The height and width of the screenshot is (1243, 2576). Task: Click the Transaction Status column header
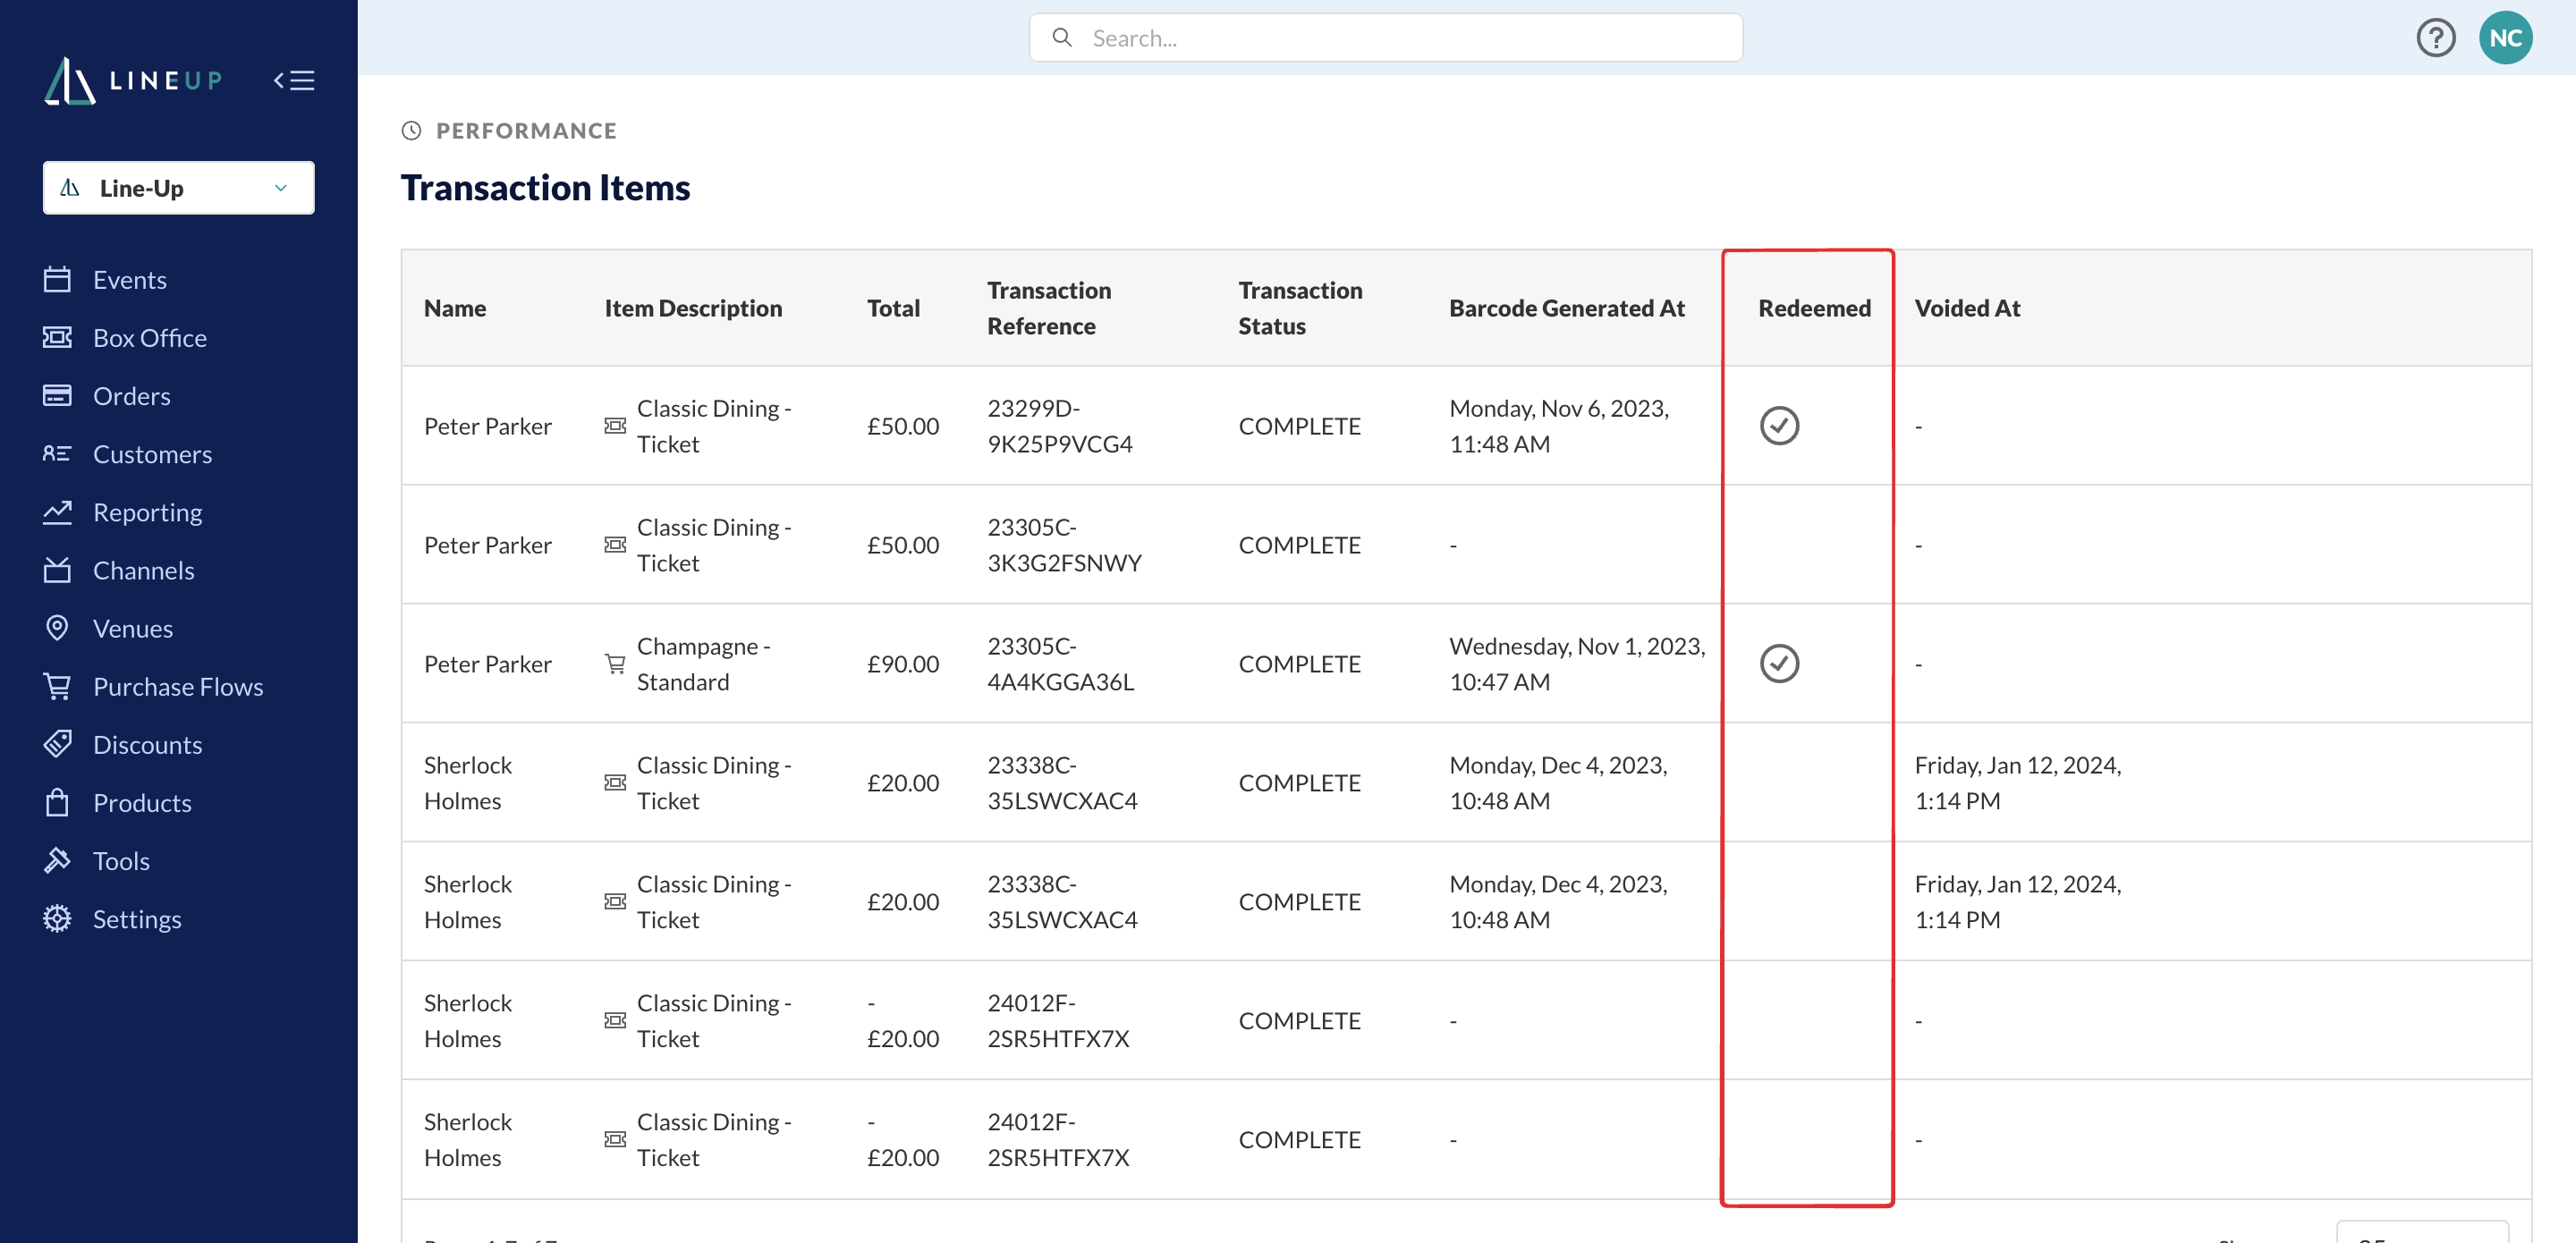pos(1300,307)
